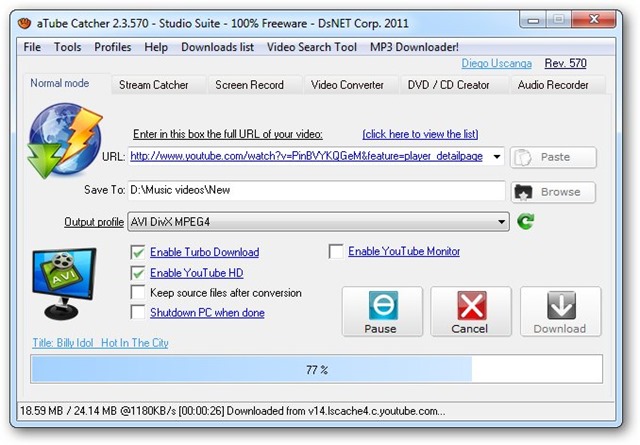Image resolution: width=640 pixels, height=445 pixels.
Task: Open the Help menu
Action: pyautogui.click(x=156, y=47)
